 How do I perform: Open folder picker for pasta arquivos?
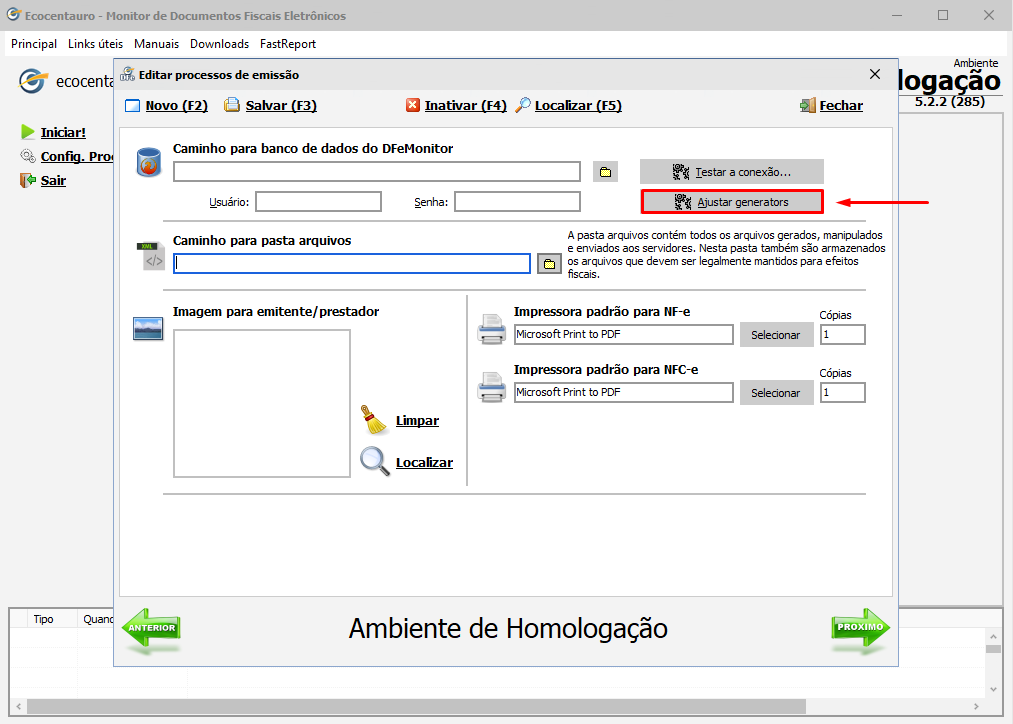point(549,264)
